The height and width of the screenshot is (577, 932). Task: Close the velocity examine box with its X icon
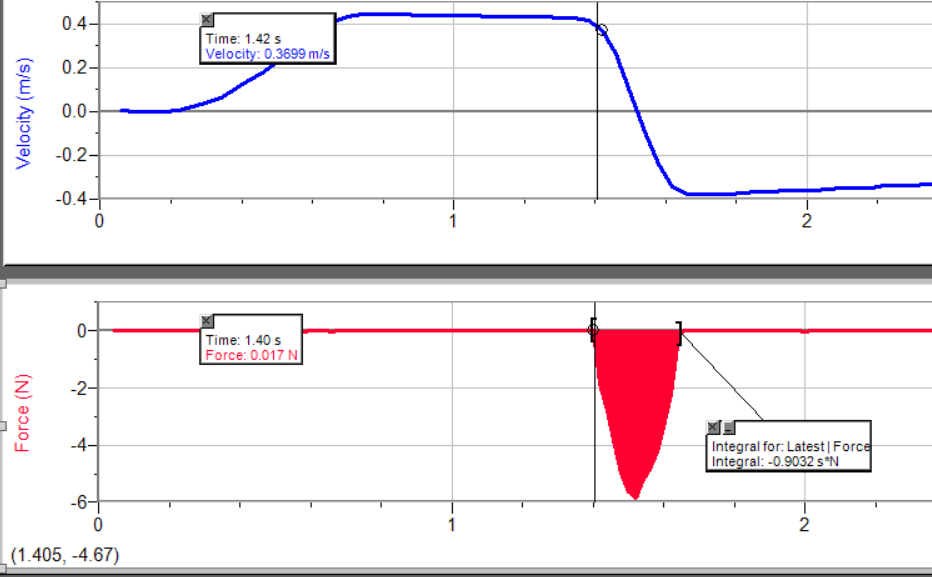point(207,19)
